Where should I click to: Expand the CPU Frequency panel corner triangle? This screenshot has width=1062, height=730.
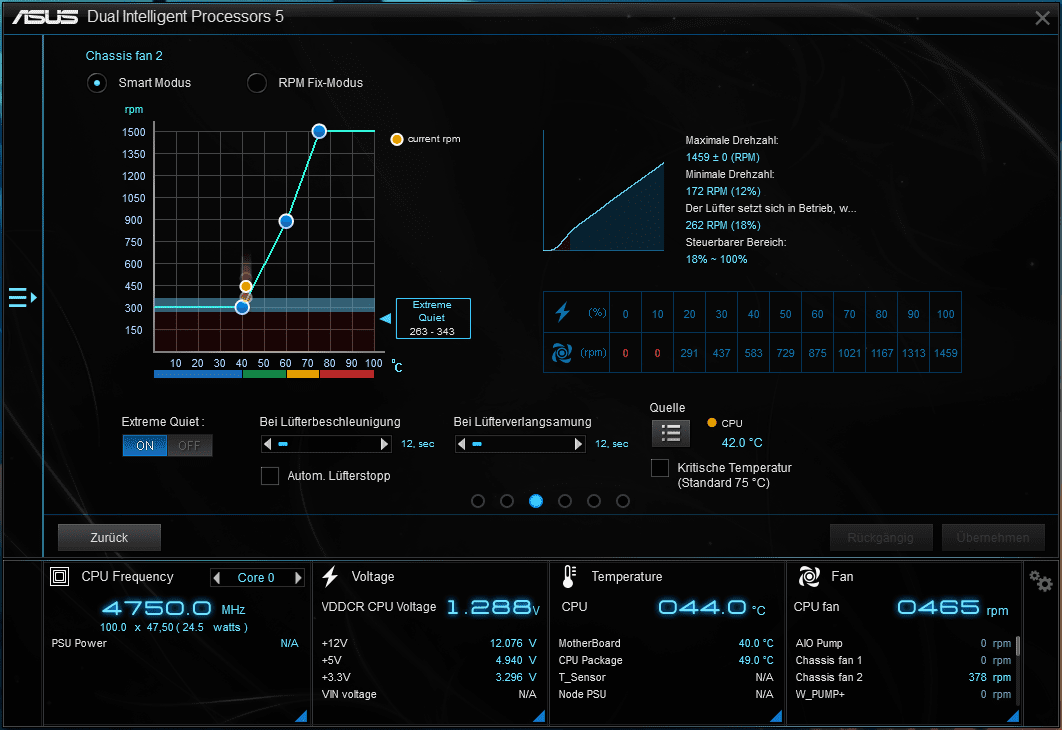tap(301, 716)
